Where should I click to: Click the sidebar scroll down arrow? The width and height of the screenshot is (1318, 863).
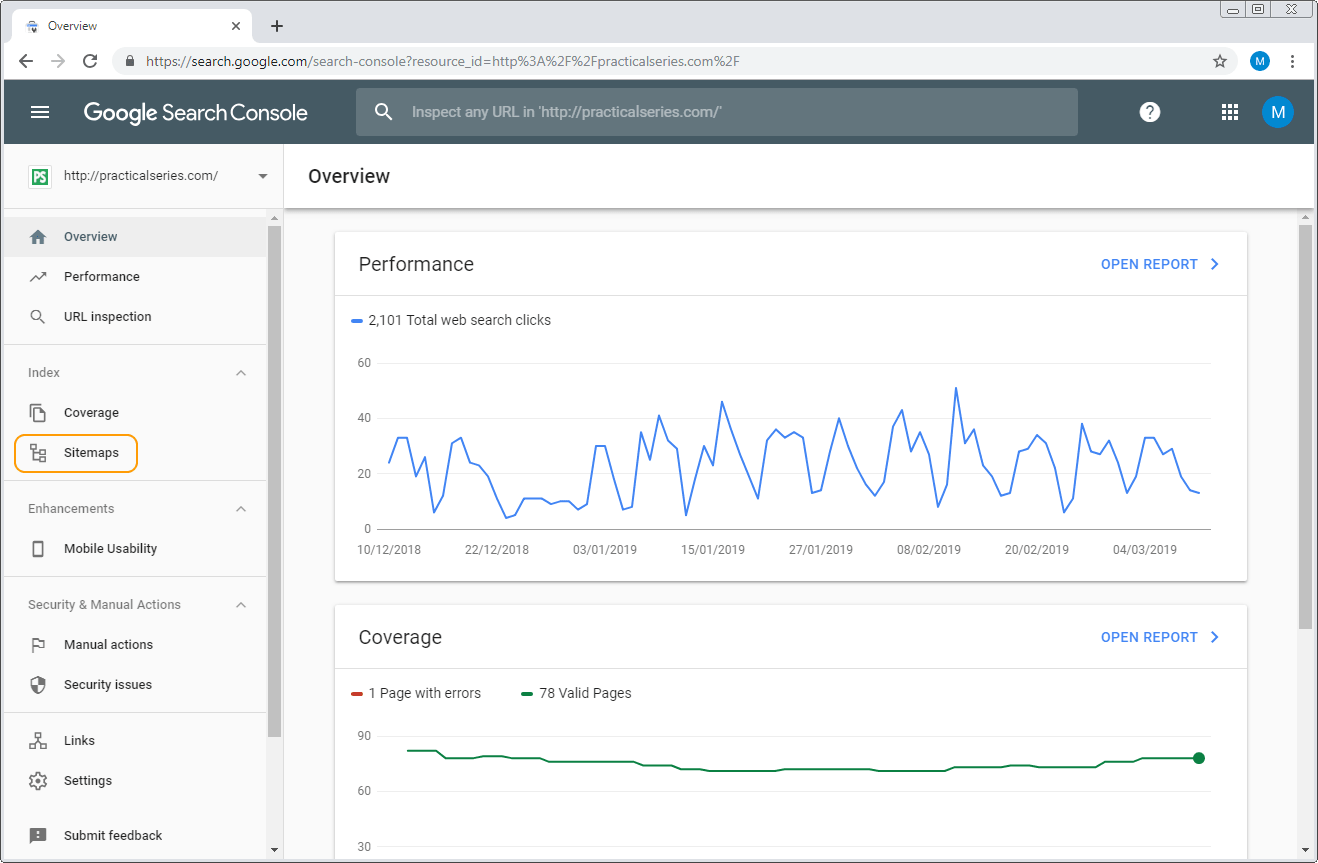click(x=275, y=849)
